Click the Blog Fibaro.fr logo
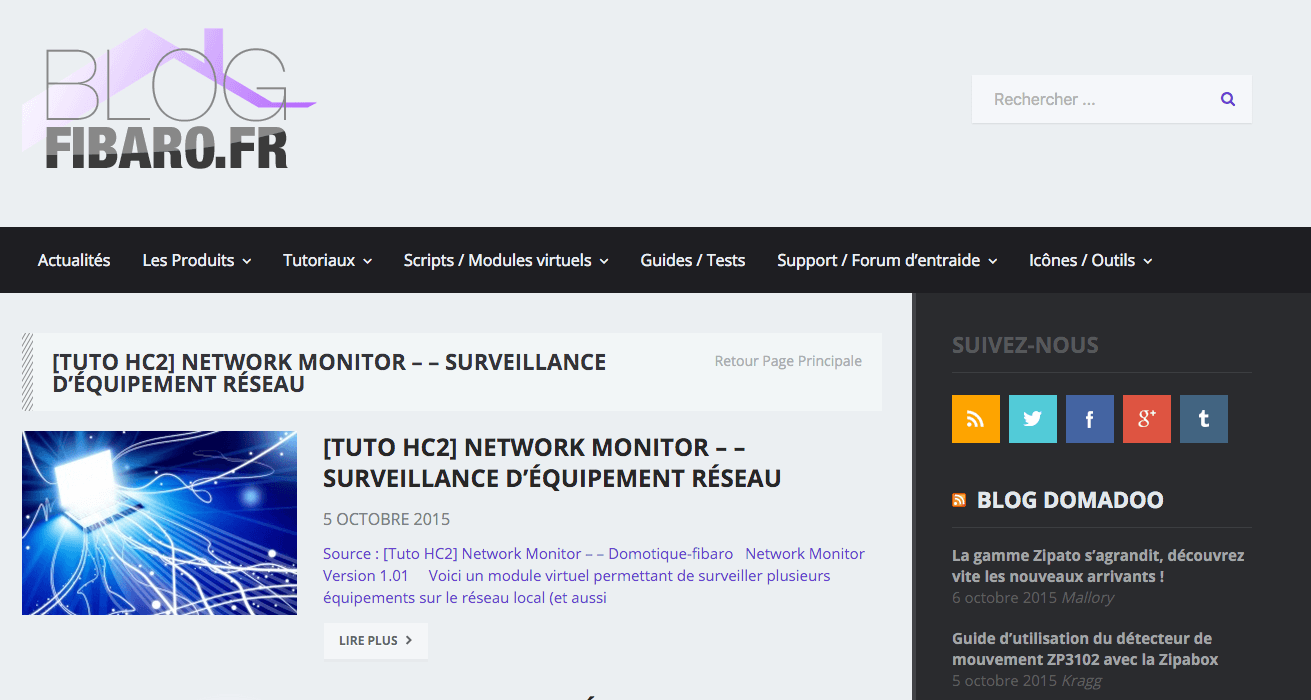This screenshot has width=1311, height=700. 169,98
